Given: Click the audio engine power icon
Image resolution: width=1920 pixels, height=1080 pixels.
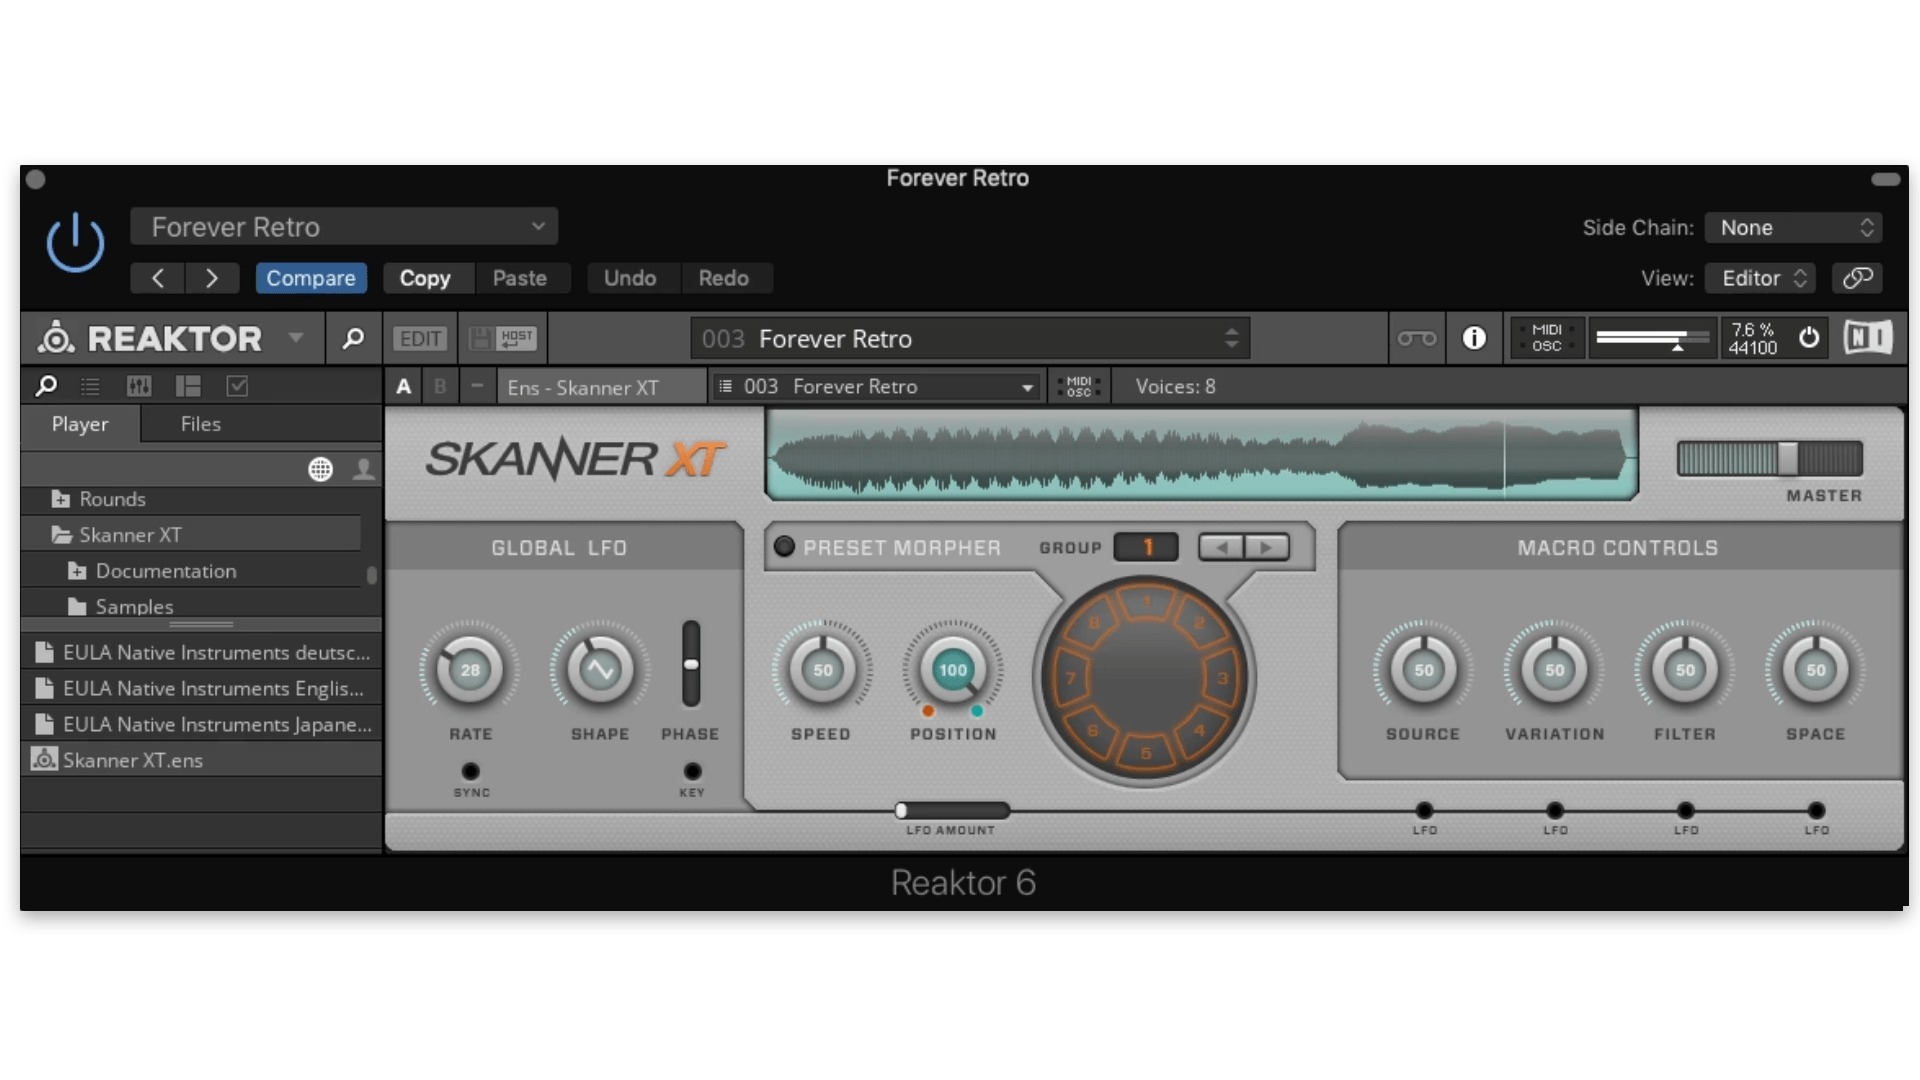Looking at the screenshot, I should [x=1809, y=338].
